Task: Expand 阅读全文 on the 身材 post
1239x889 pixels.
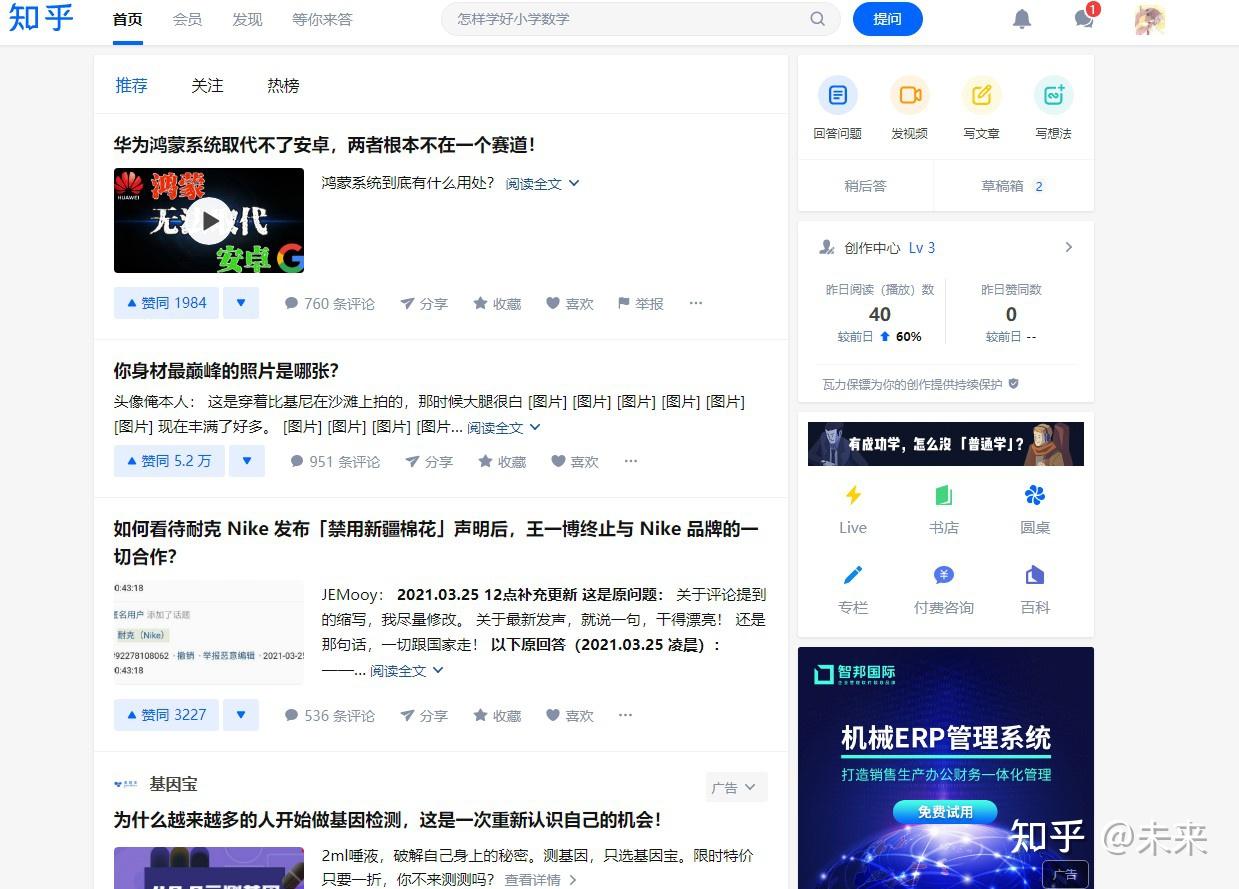Action: pyautogui.click(x=504, y=427)
